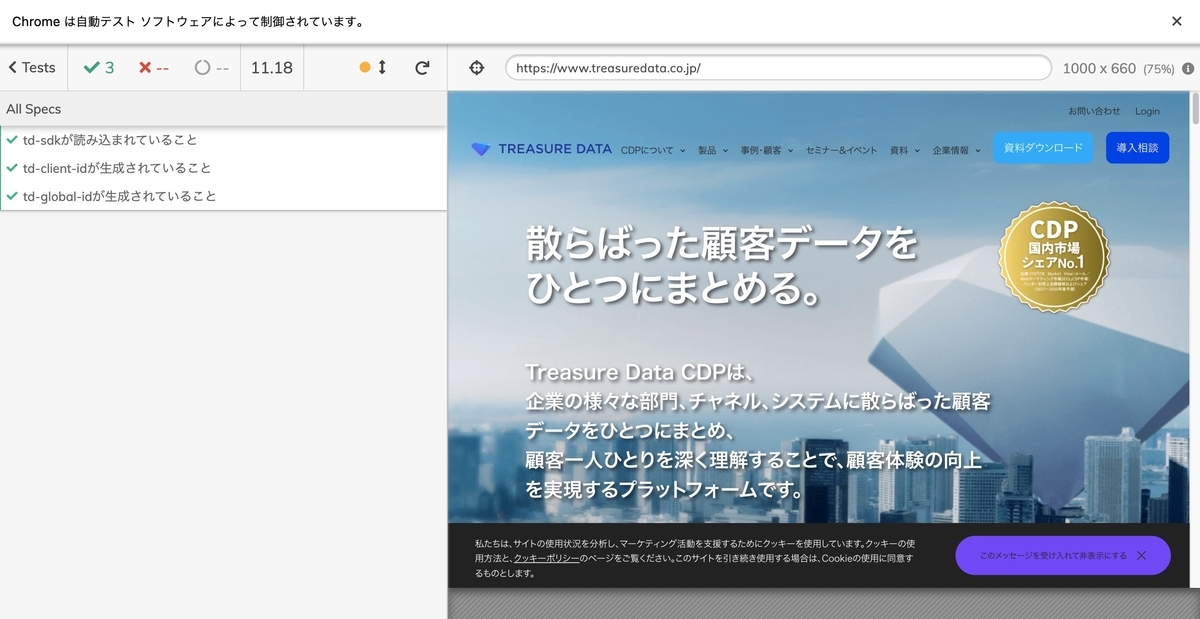Click the passed tests count checkmark
Screen dimensions: 1200x619
tap(98, 68)
